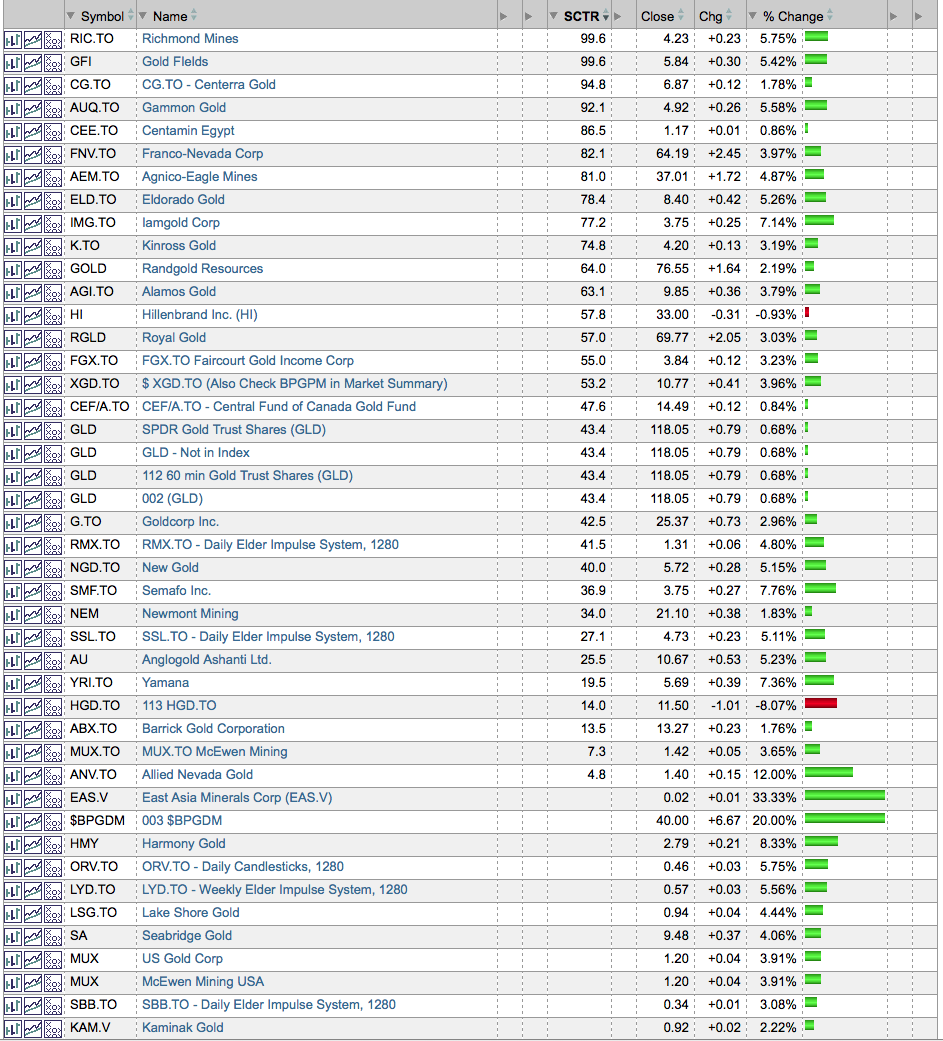
Task: Expand the collapsed column arrow right after SCTR
Action: (618, 17)
